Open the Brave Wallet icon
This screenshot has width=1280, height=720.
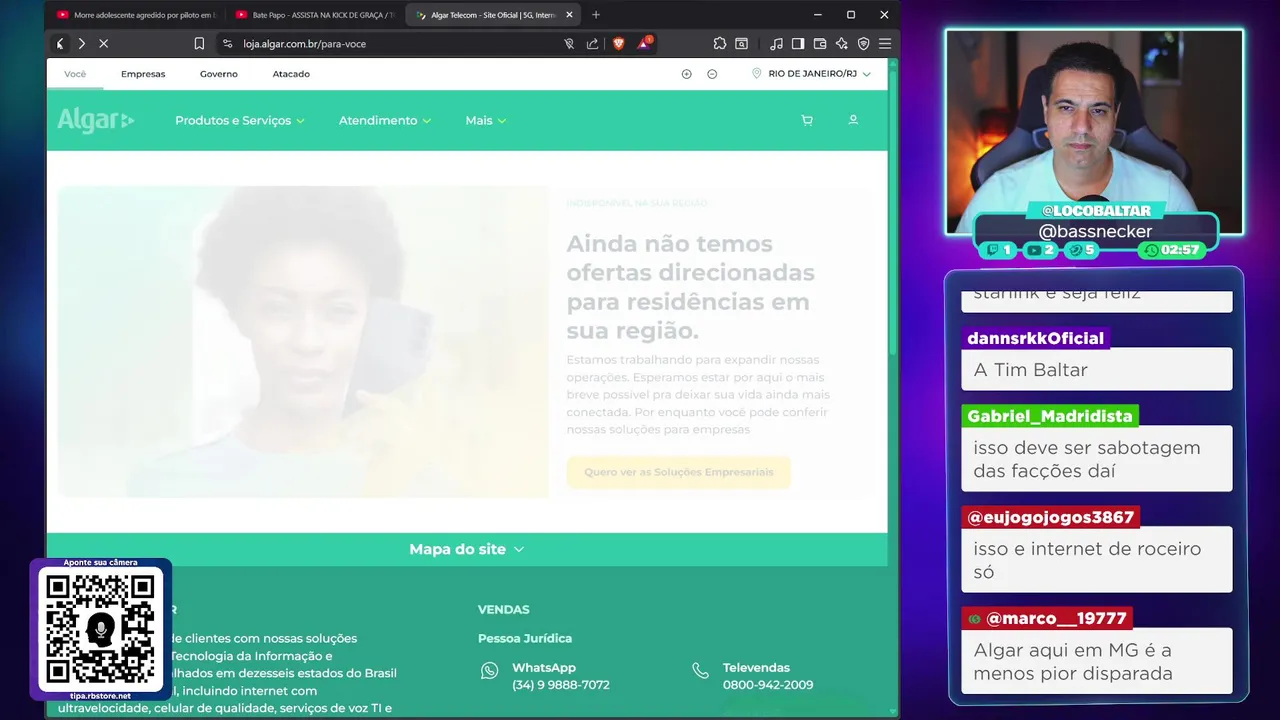click(x=820, y=44)
